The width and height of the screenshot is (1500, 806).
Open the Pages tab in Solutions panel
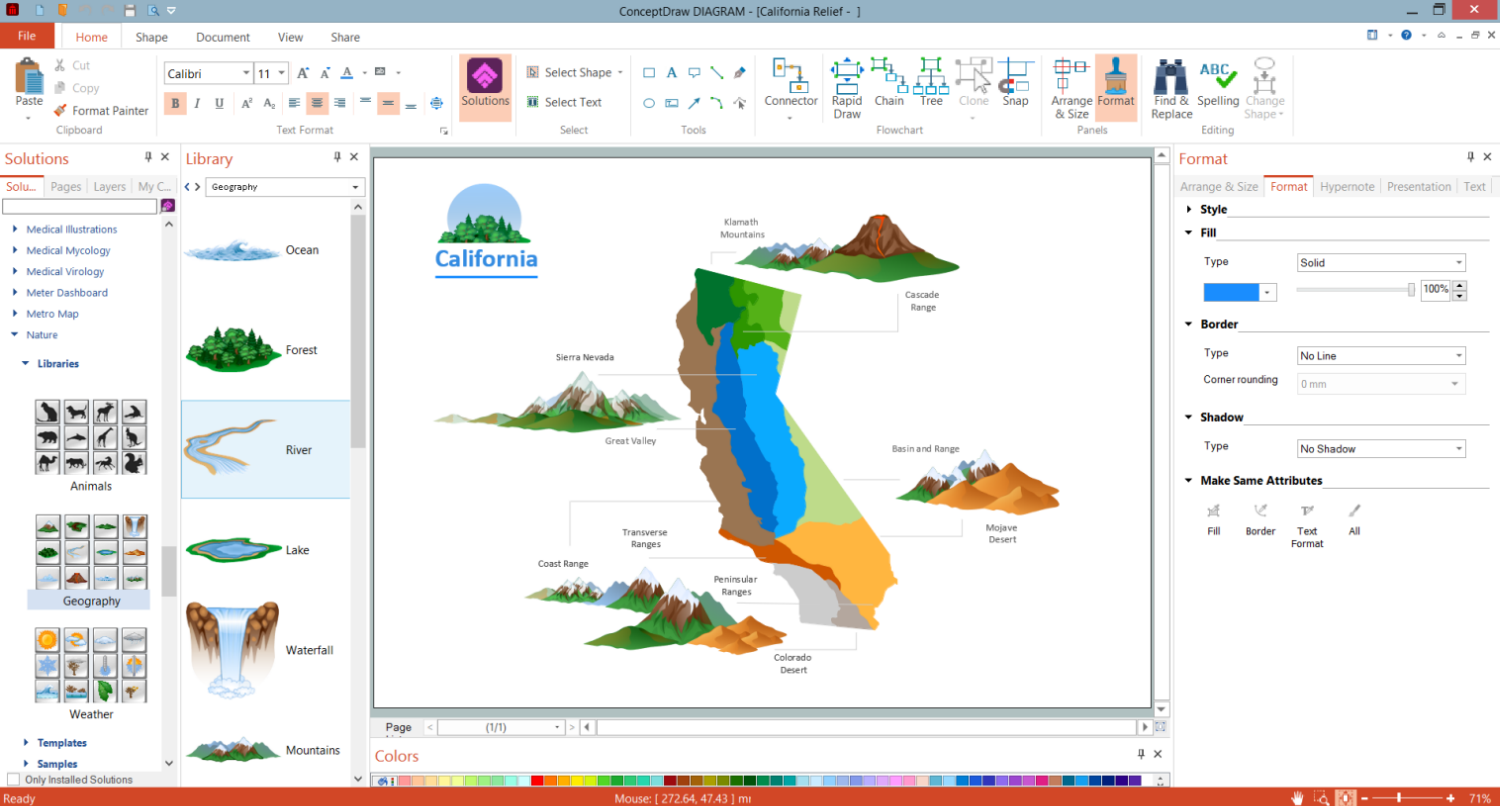[x=66, y=187]
